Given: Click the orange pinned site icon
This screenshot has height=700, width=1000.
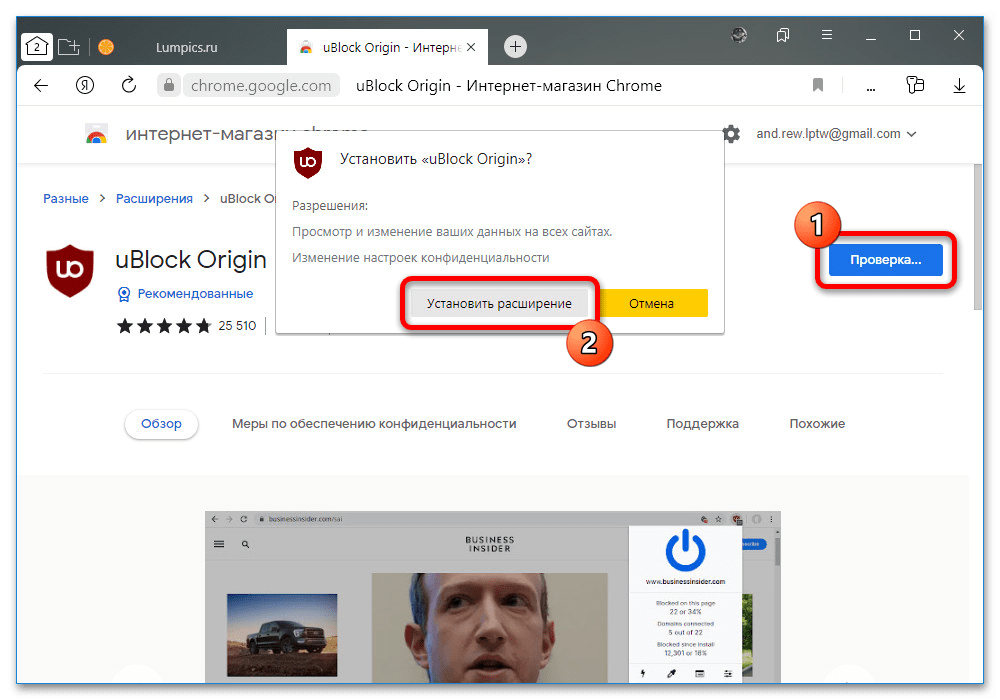Looking at the screenshot, I should 106,47.
